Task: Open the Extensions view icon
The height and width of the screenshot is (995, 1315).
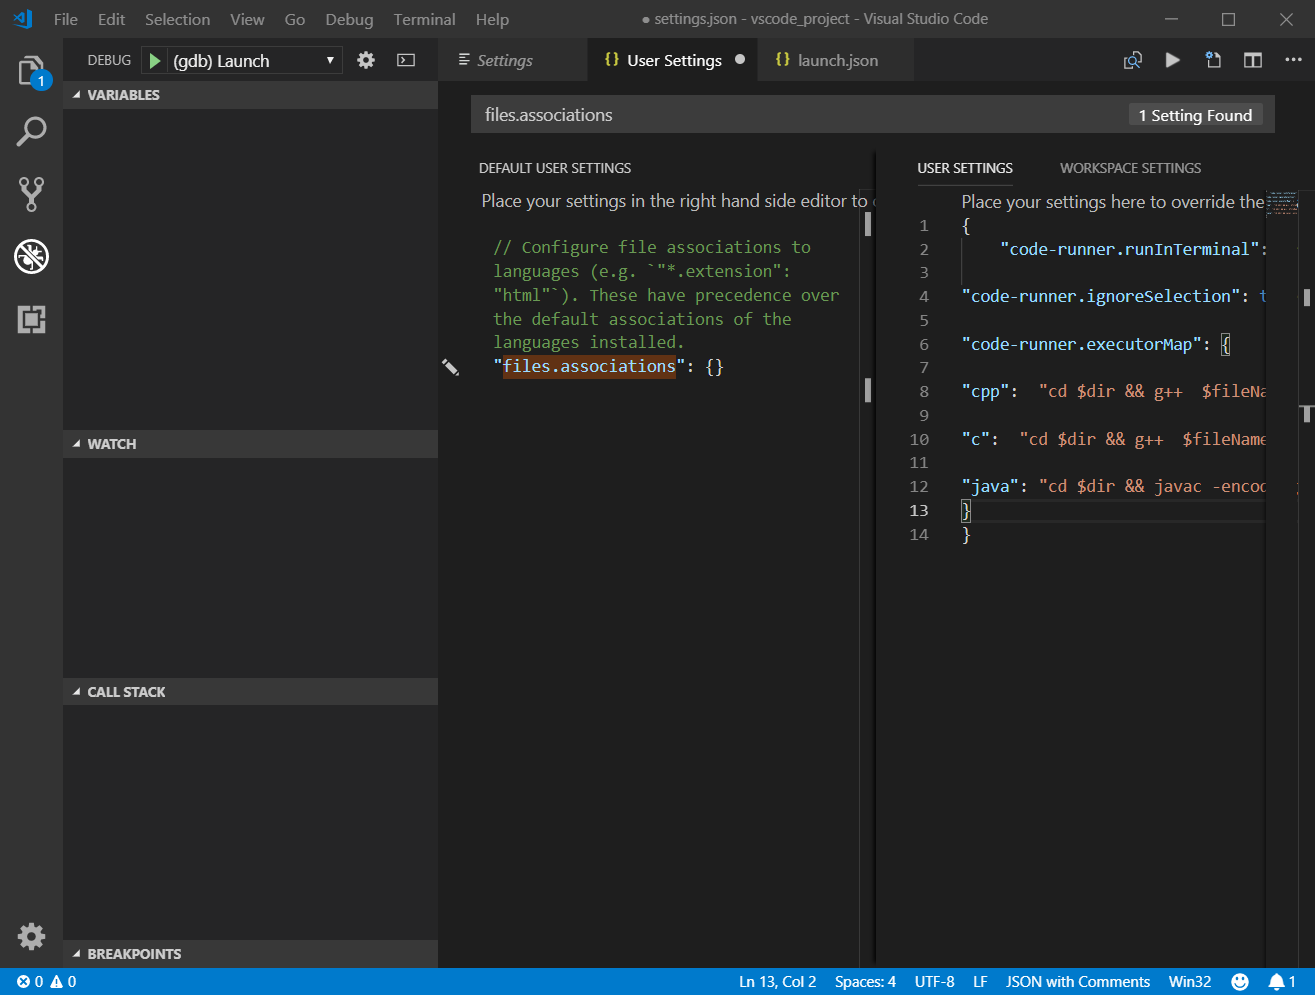Action: point(31,319)
